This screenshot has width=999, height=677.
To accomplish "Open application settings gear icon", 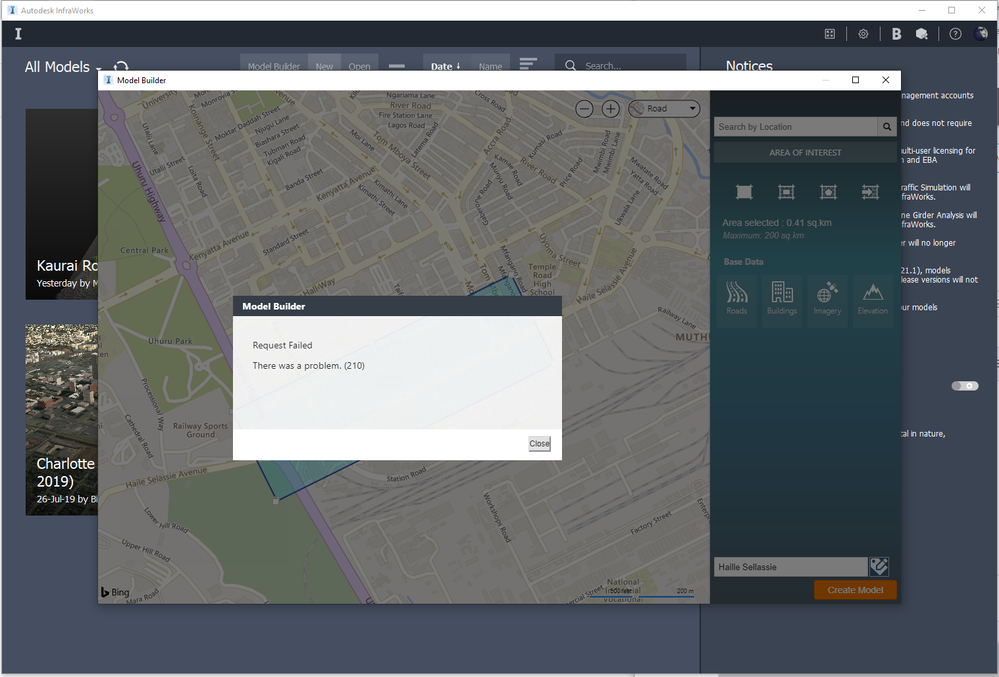I will pos(863,34).
